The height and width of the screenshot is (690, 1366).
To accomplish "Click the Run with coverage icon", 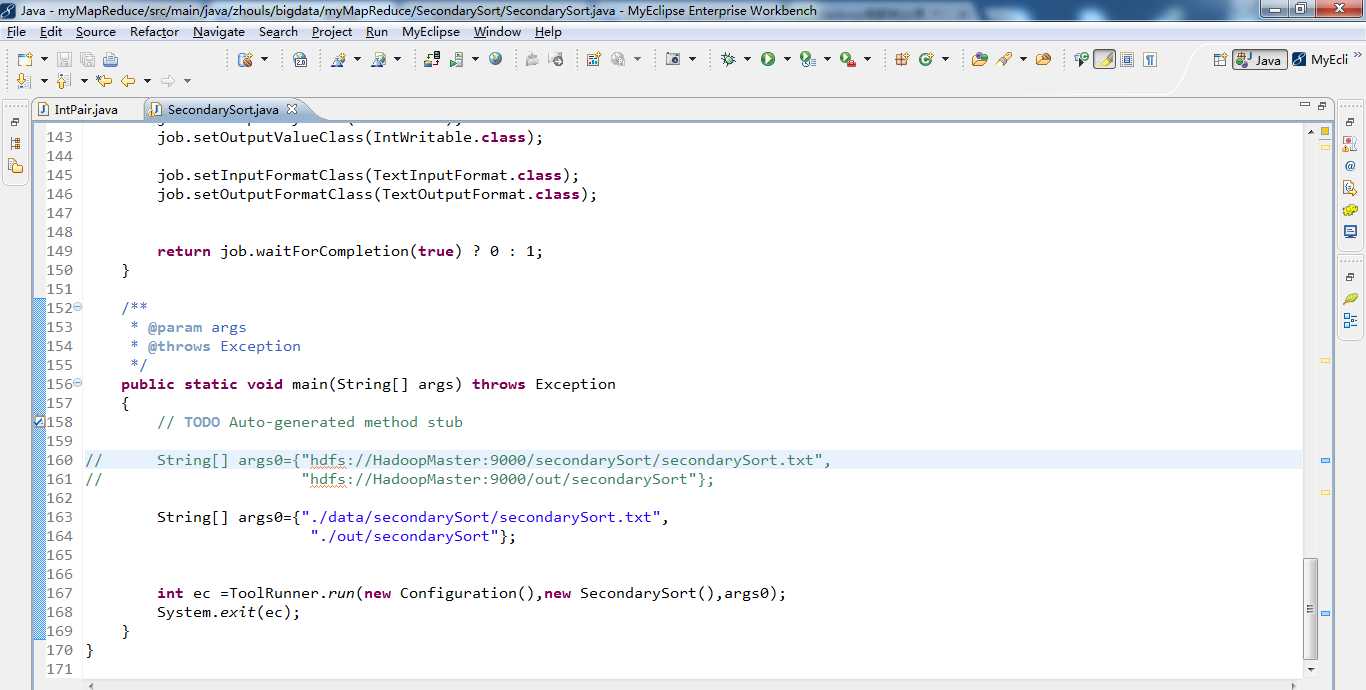I will click(807, 59).
